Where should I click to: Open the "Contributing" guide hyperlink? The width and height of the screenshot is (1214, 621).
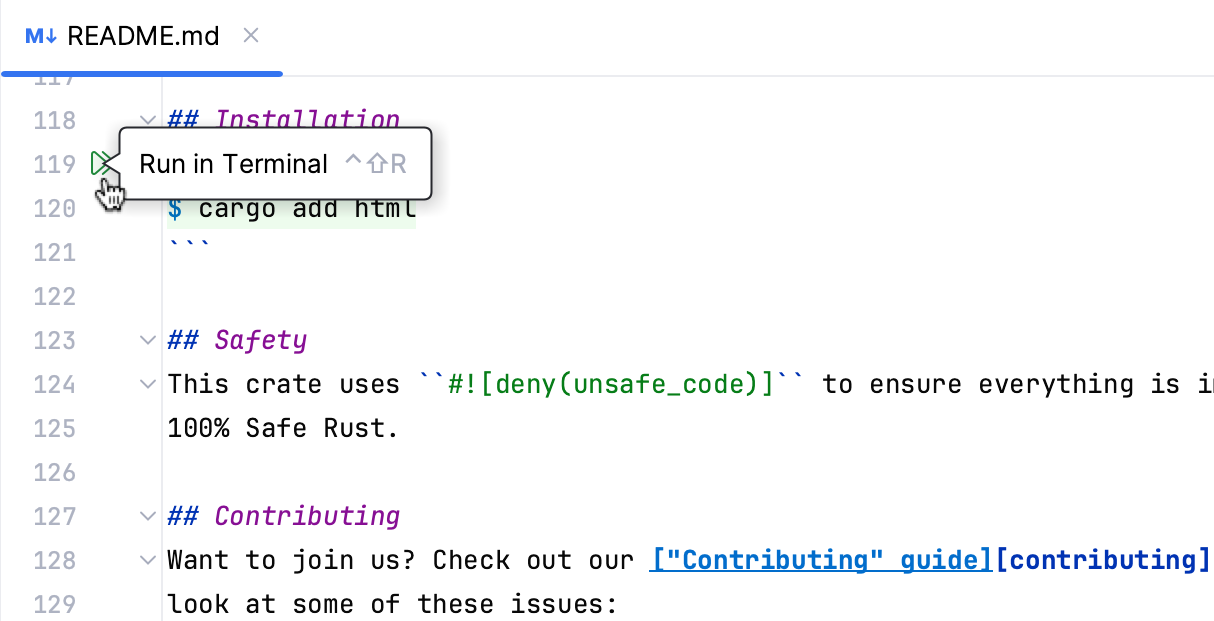[x=820, y=559]
